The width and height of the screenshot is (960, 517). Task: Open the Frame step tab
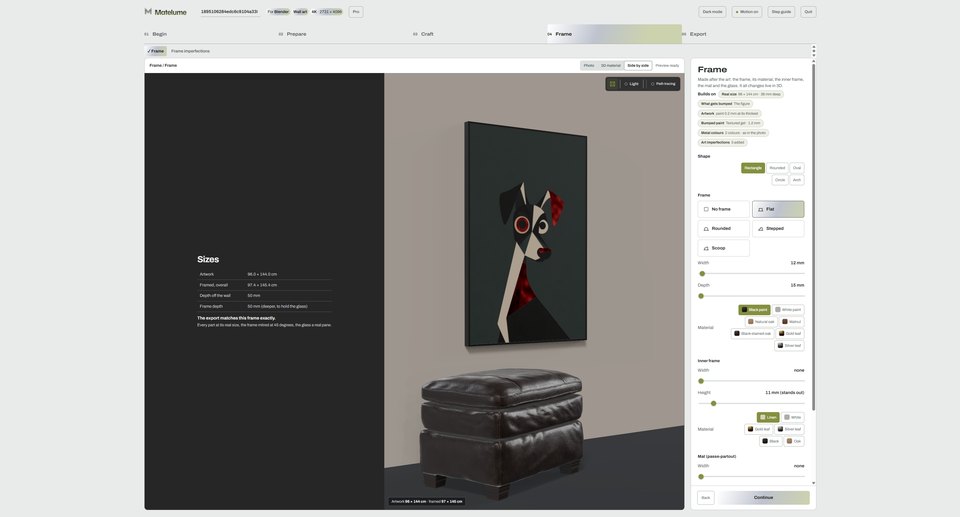pos(614,34)
